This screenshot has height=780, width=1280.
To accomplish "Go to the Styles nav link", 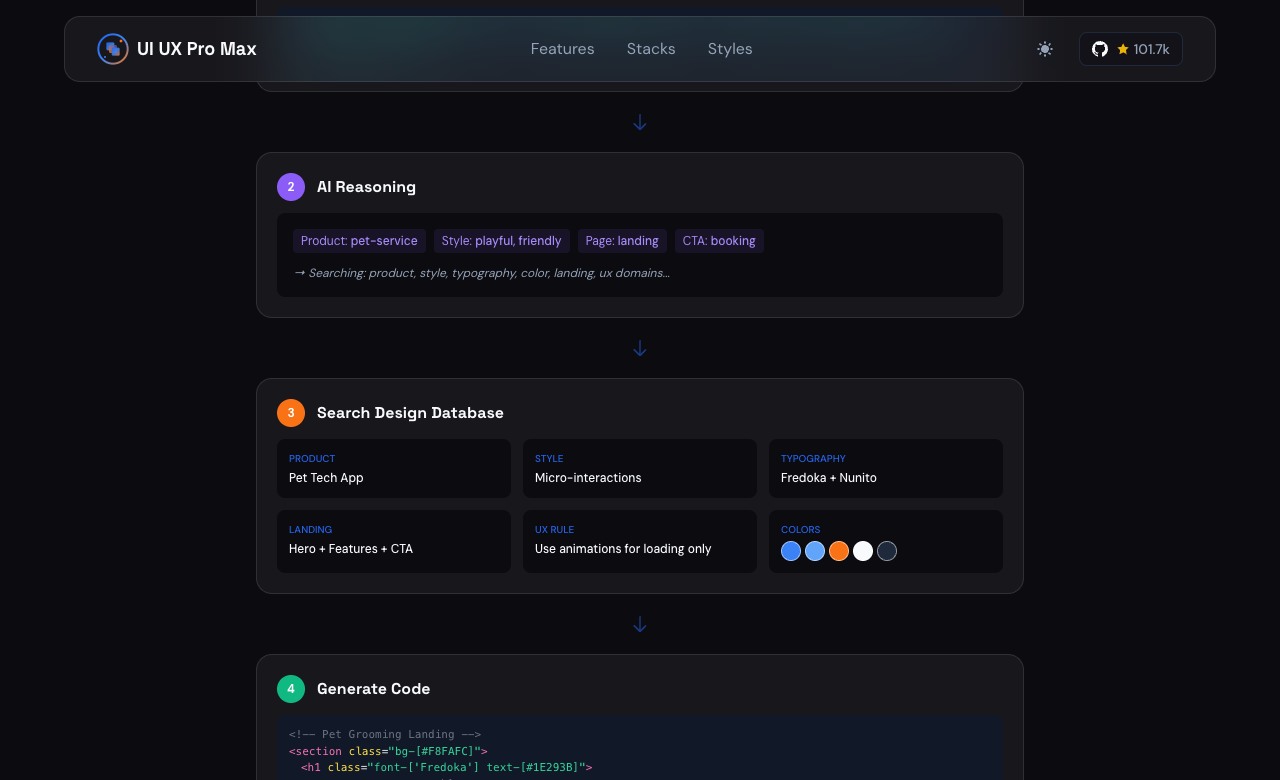I will click(x=730, y=49).
